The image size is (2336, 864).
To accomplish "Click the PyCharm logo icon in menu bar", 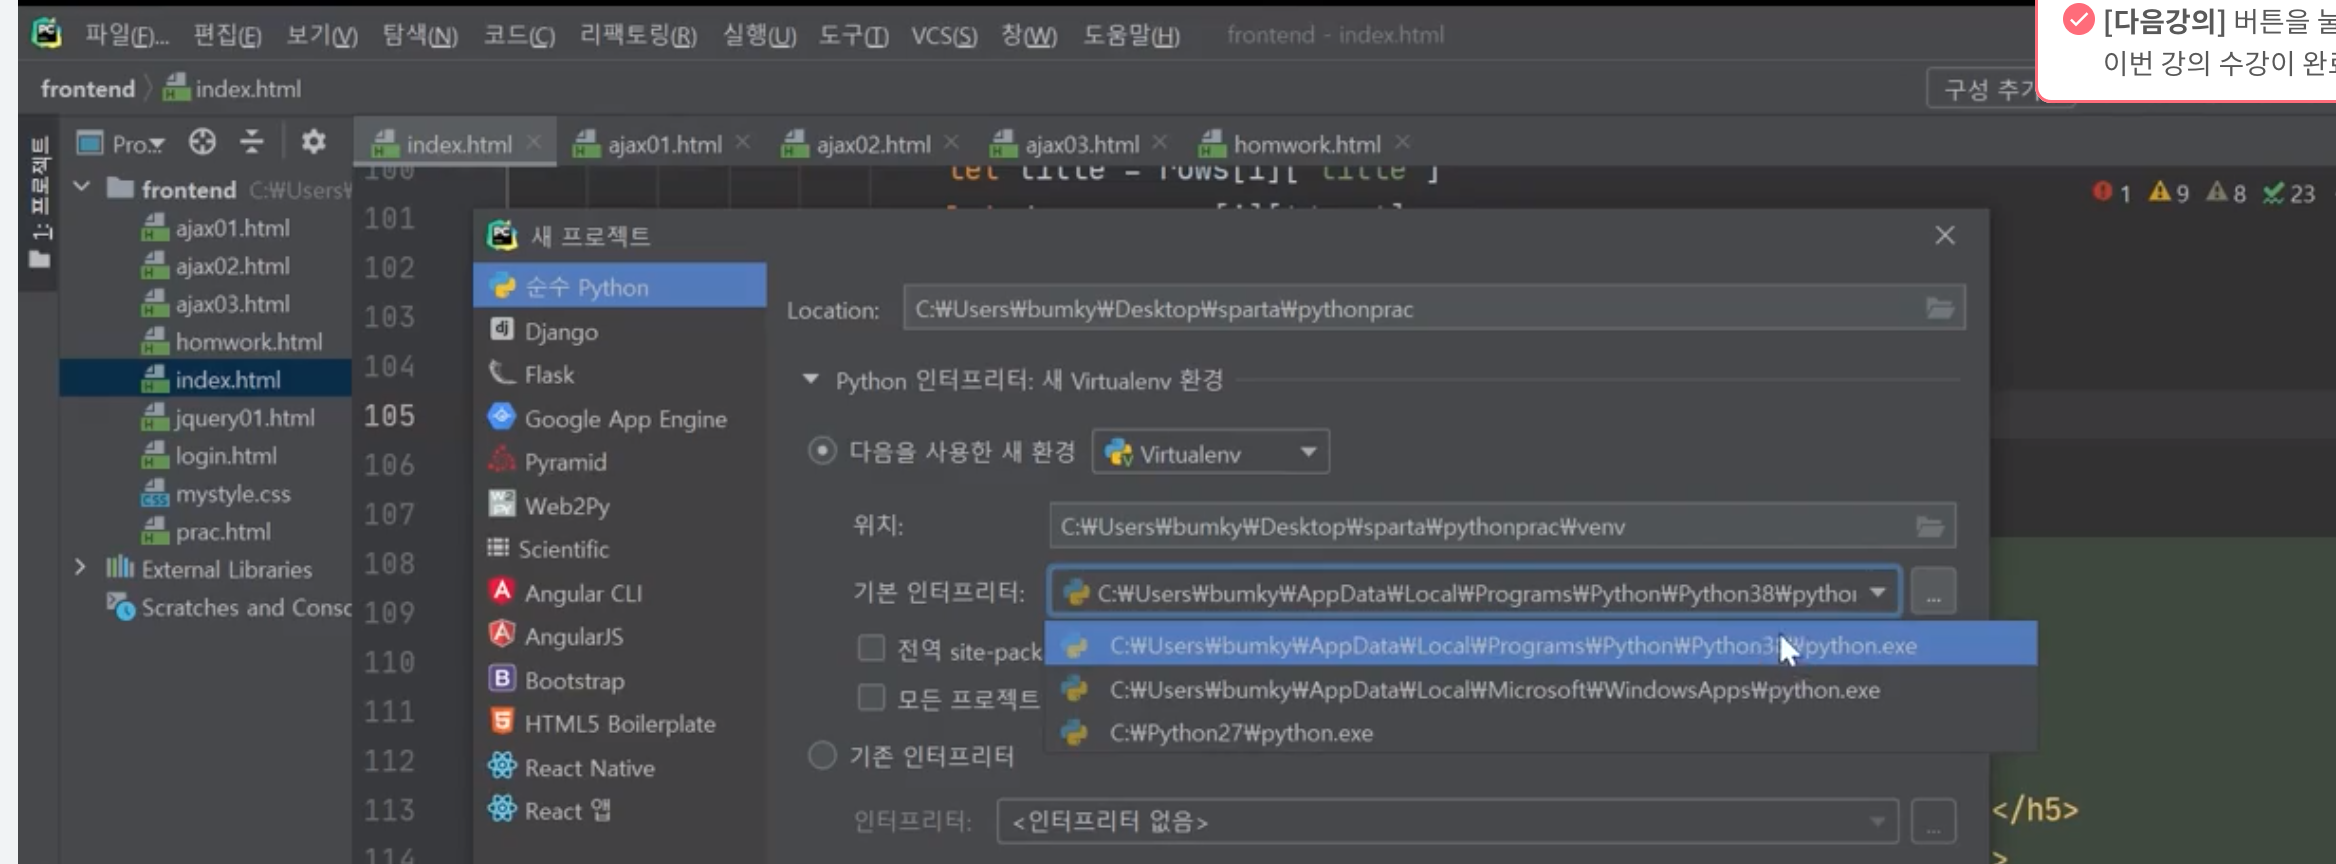I will (46, 33).
